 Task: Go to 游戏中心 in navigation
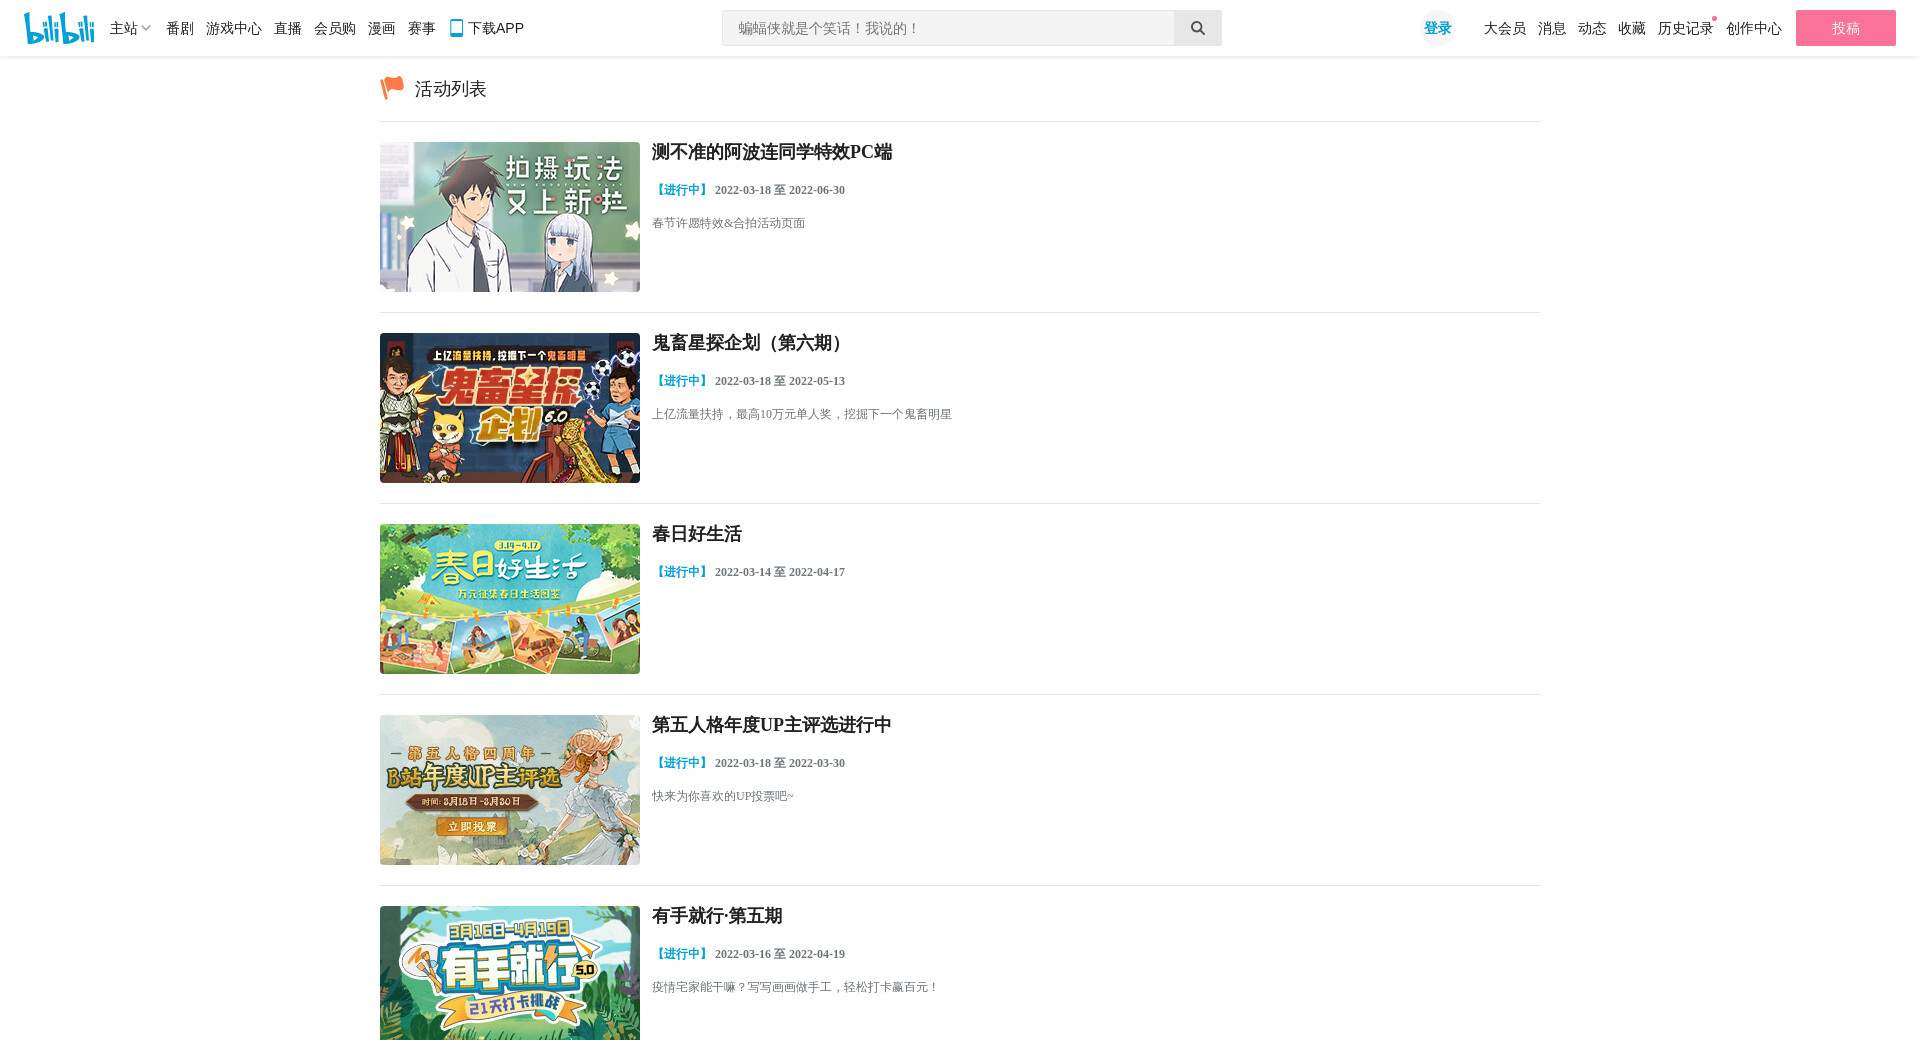[233, 28]
